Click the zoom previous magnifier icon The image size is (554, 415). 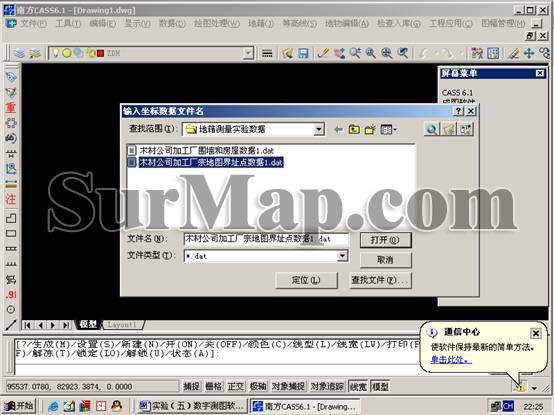click(403, 53)
